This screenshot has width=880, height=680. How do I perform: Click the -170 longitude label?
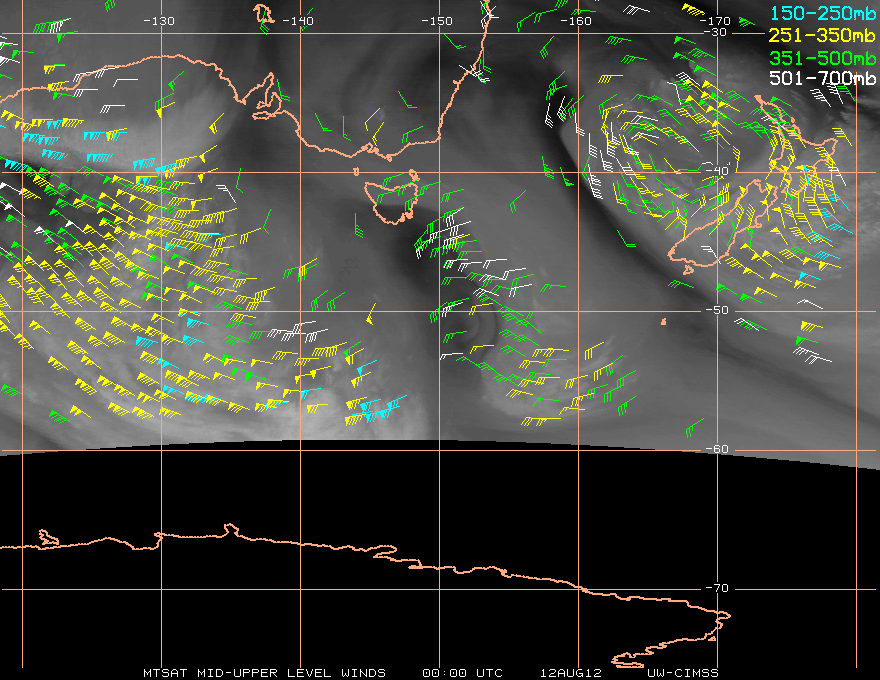tap(715, 21)
